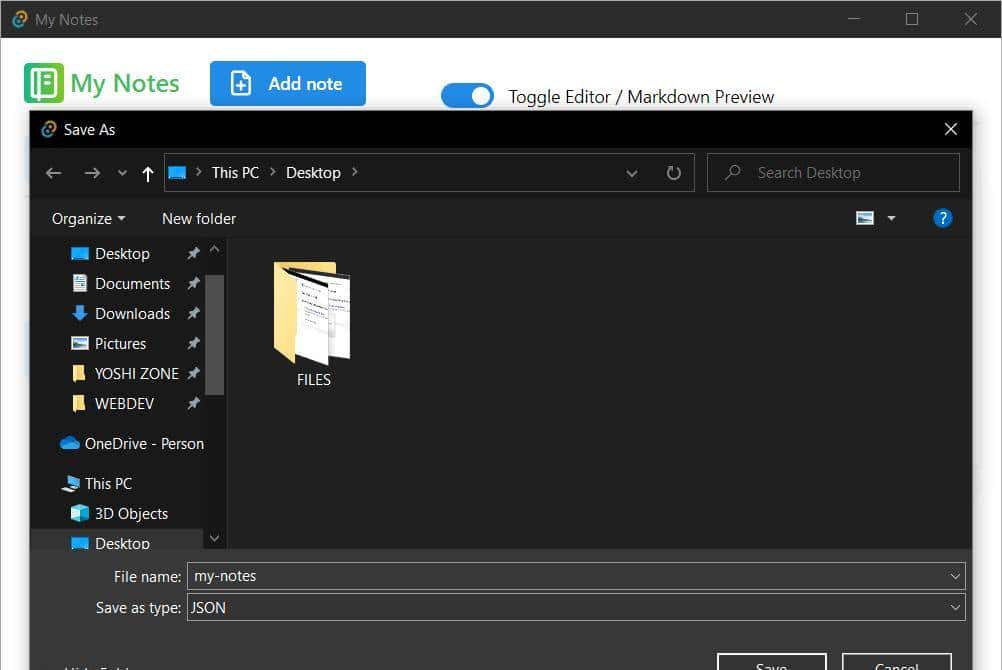The height and width of the screenshot is (670, 1002).
Task: Open the Organize menu
Action: (88, 218)
